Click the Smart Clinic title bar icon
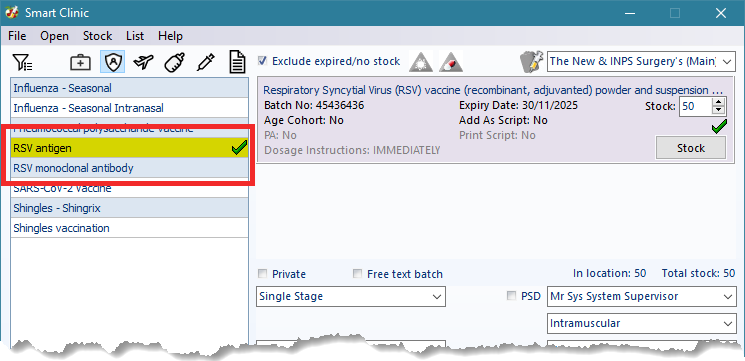This screenshot has height=361, width=745. coord(12,13)
